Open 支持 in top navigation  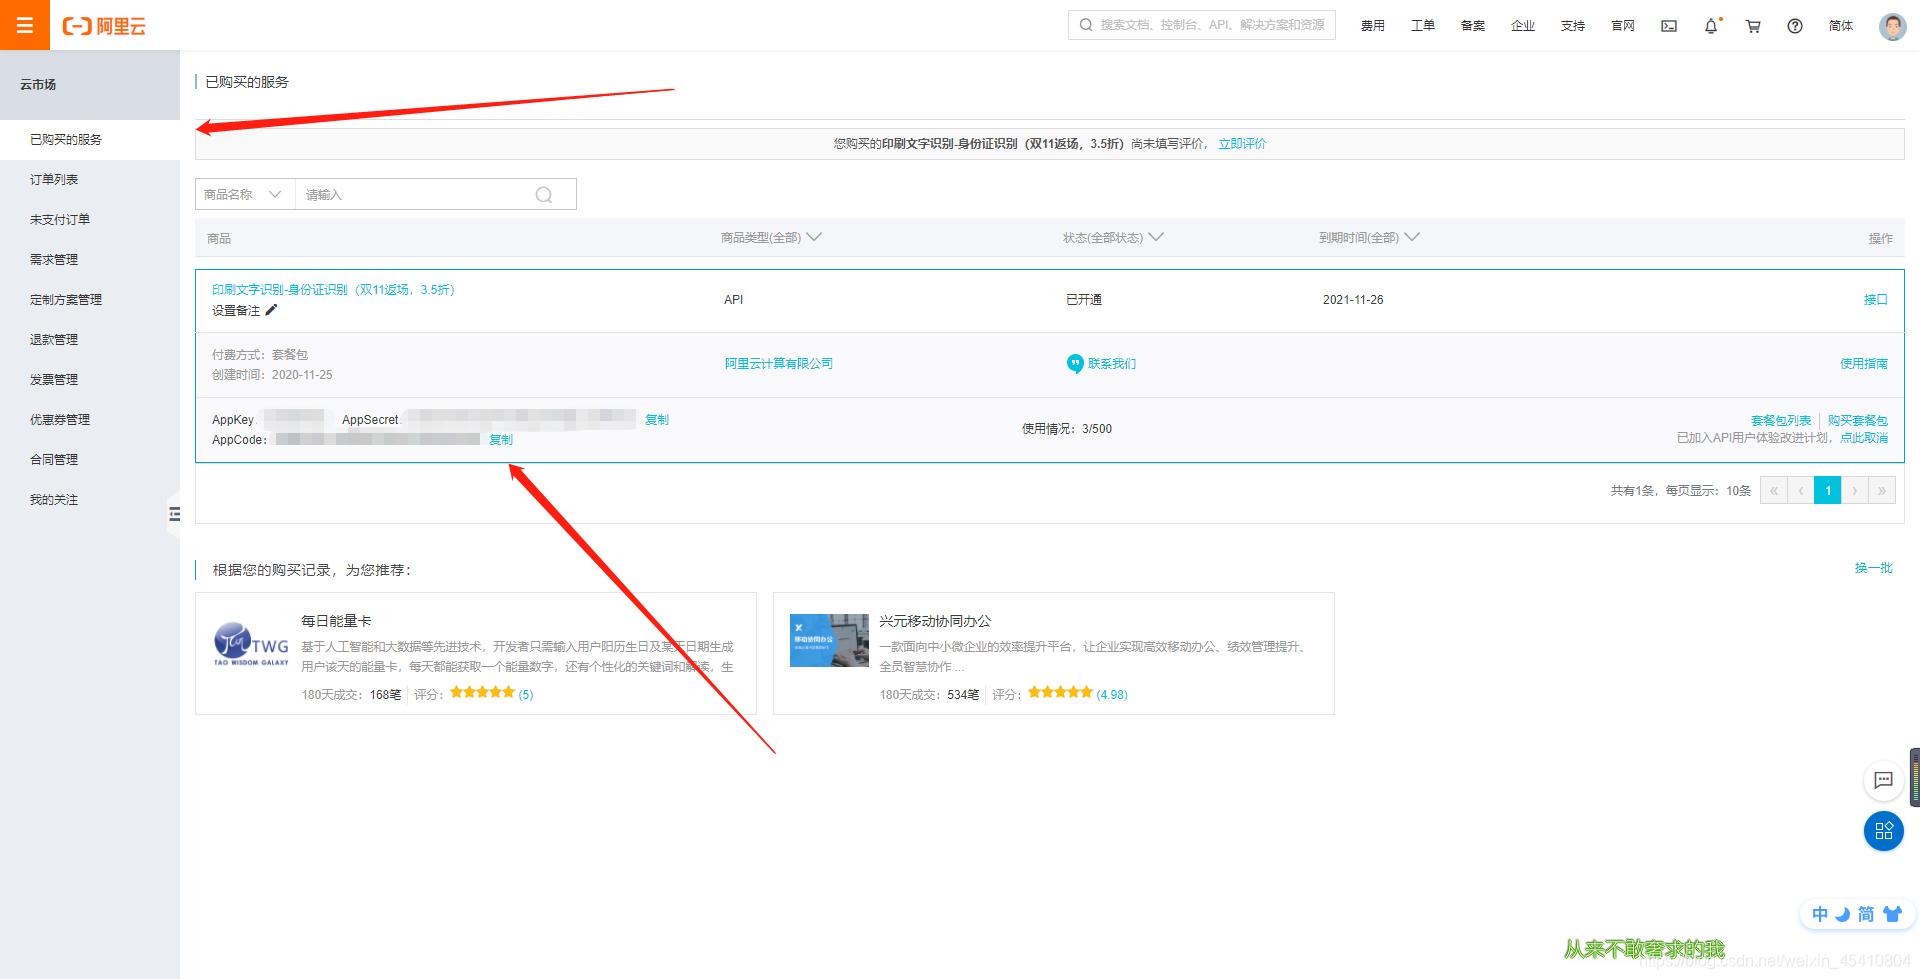click(x=1573, y=26)
